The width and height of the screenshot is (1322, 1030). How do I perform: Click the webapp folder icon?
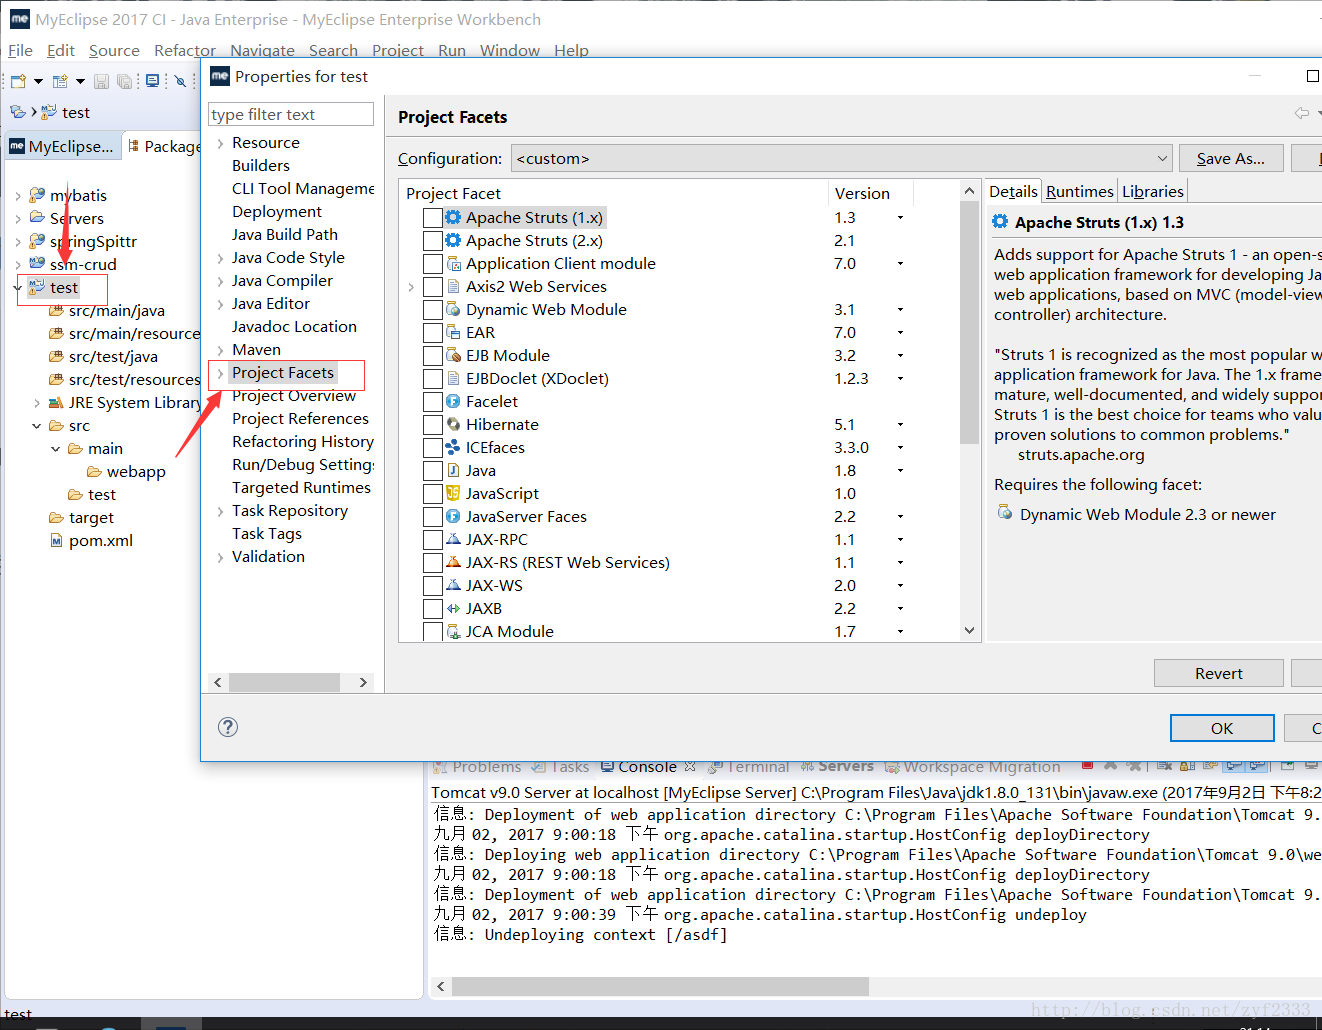click(x=94, y=471)
